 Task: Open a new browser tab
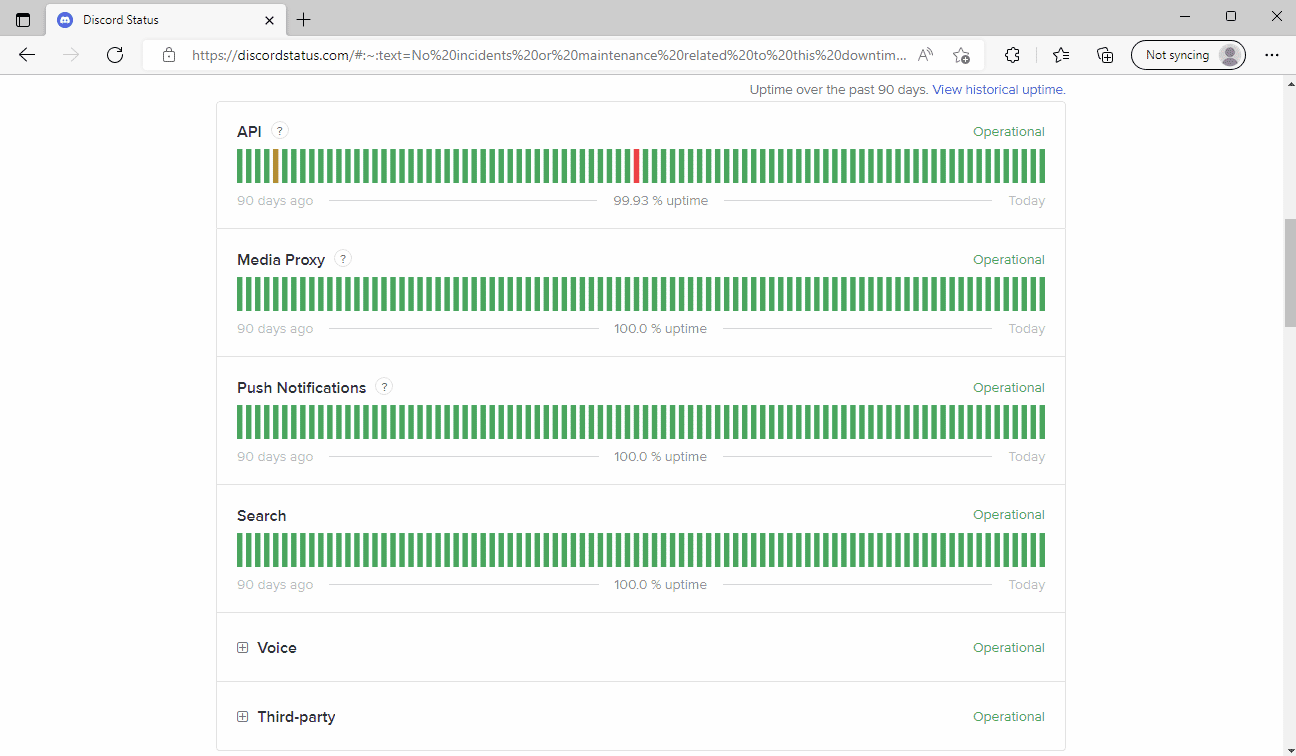pos(304,20)
